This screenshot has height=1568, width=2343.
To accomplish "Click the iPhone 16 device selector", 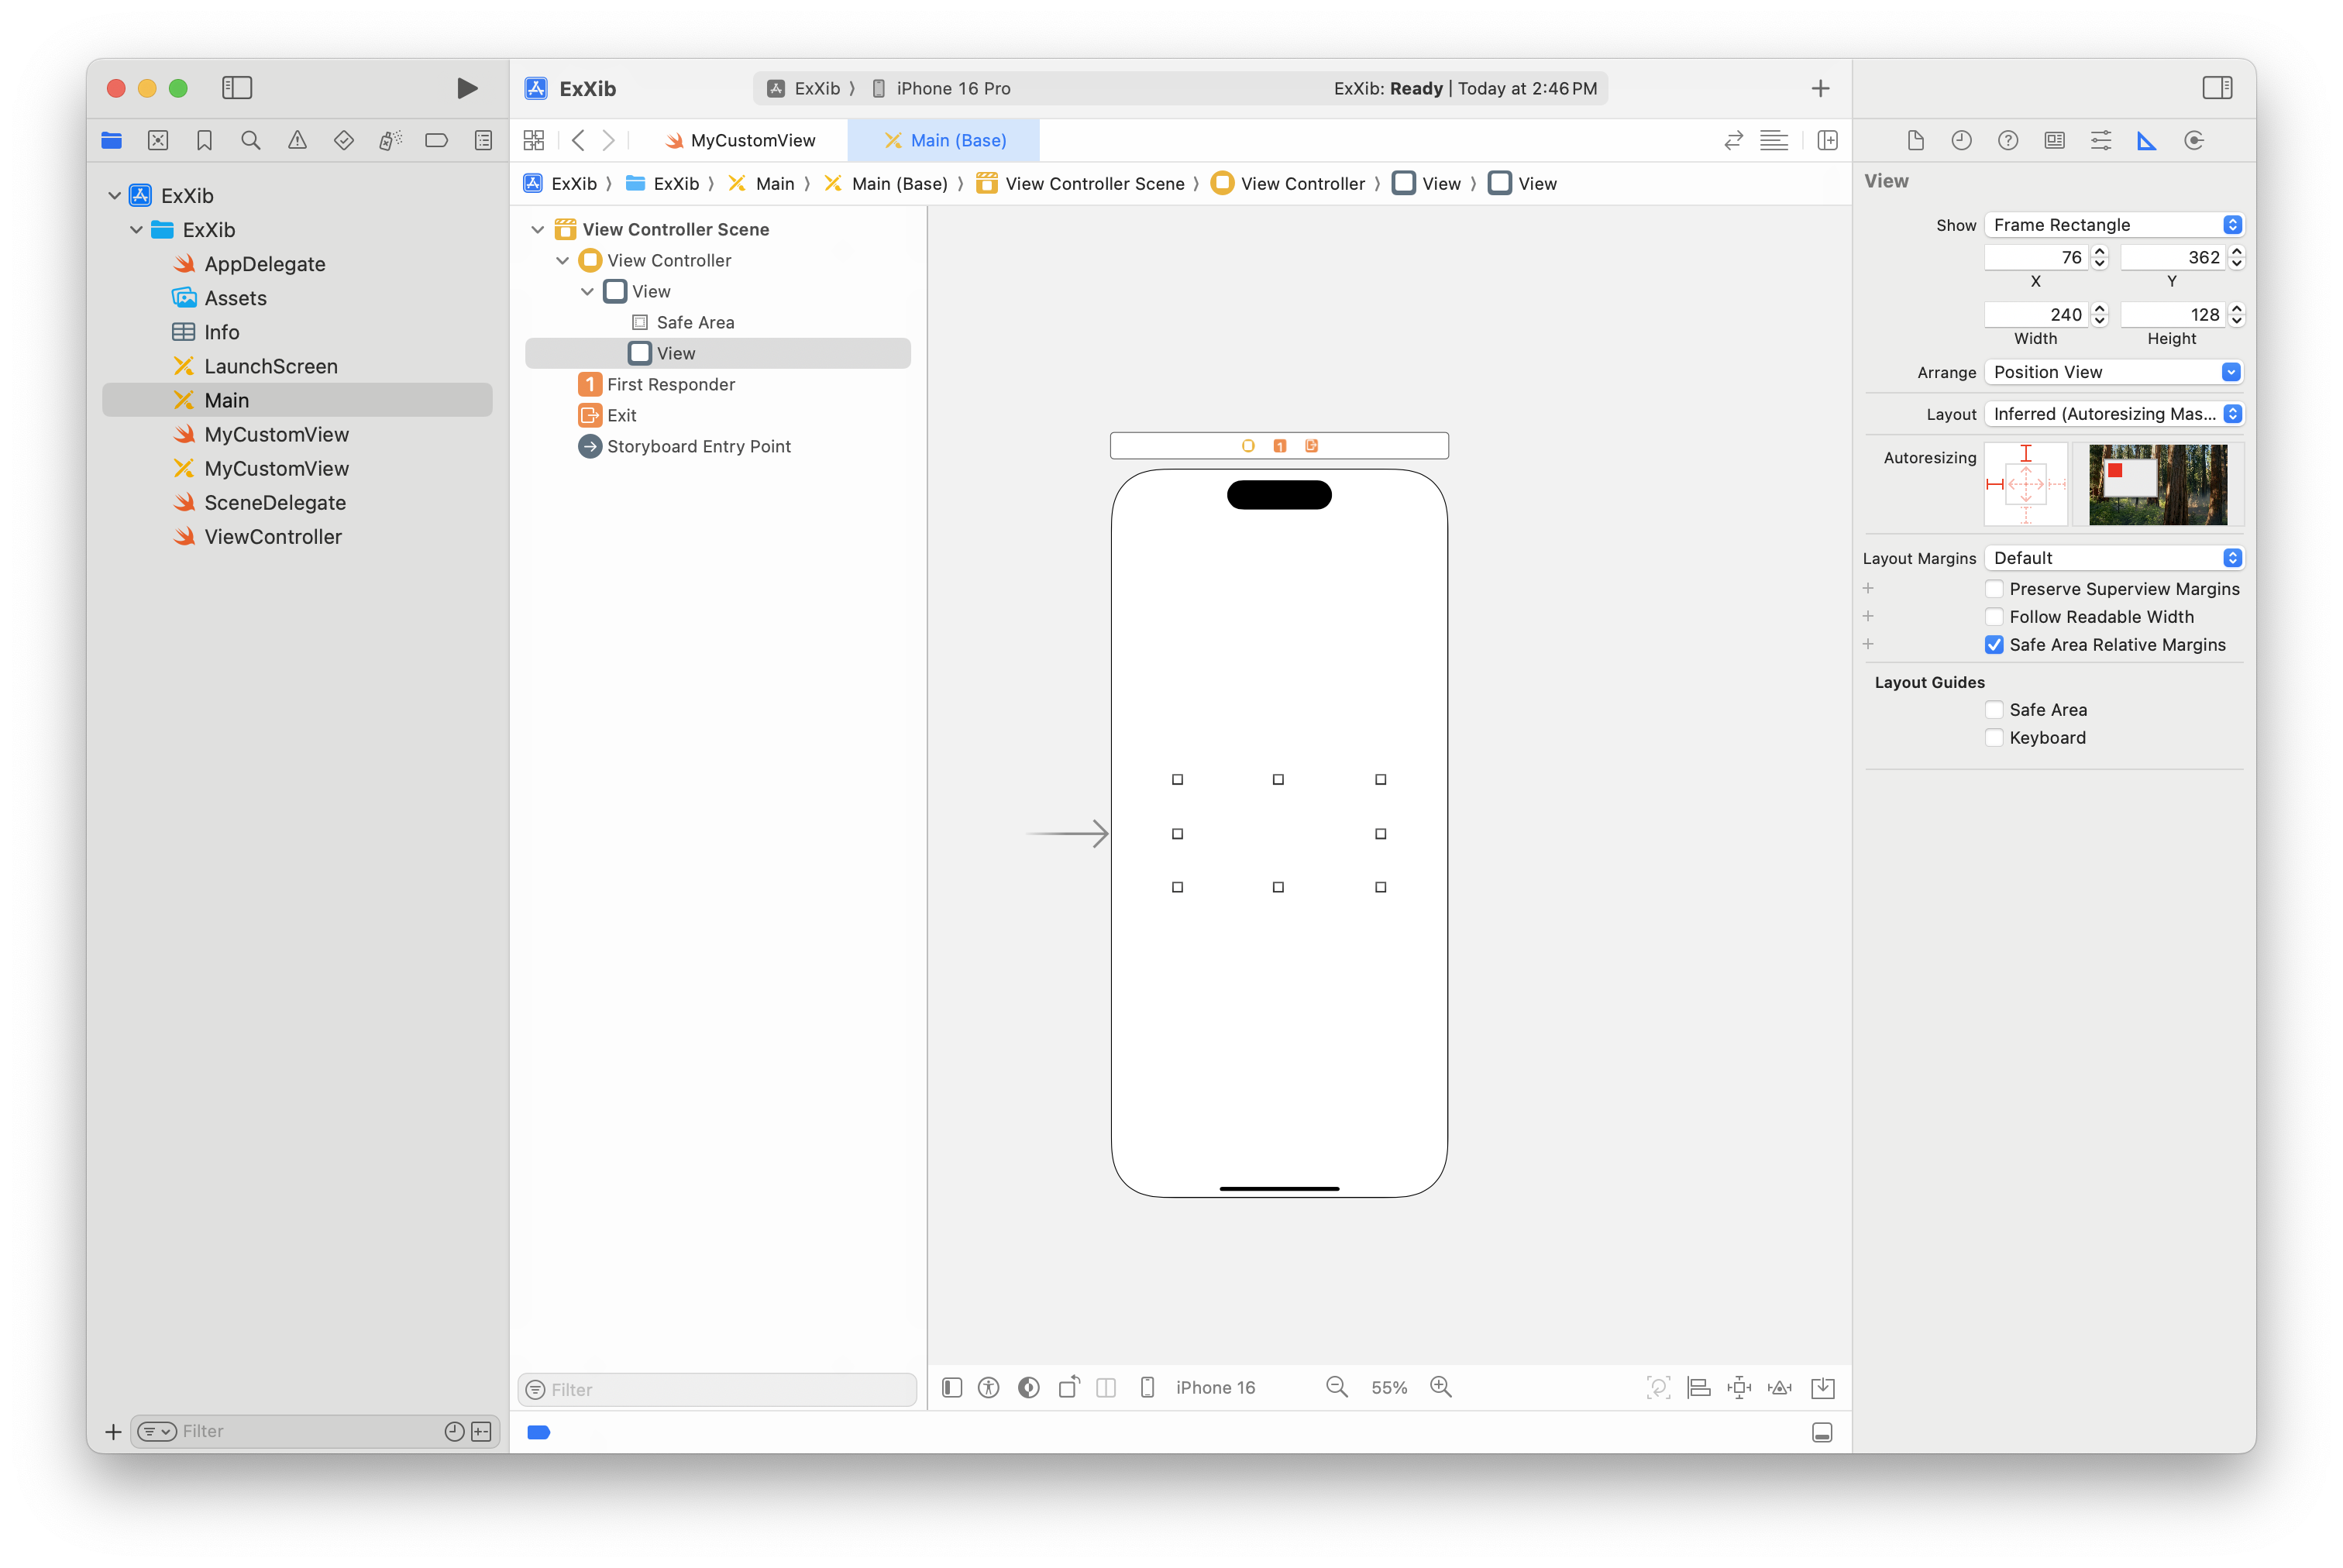I will point(1214,1387).
